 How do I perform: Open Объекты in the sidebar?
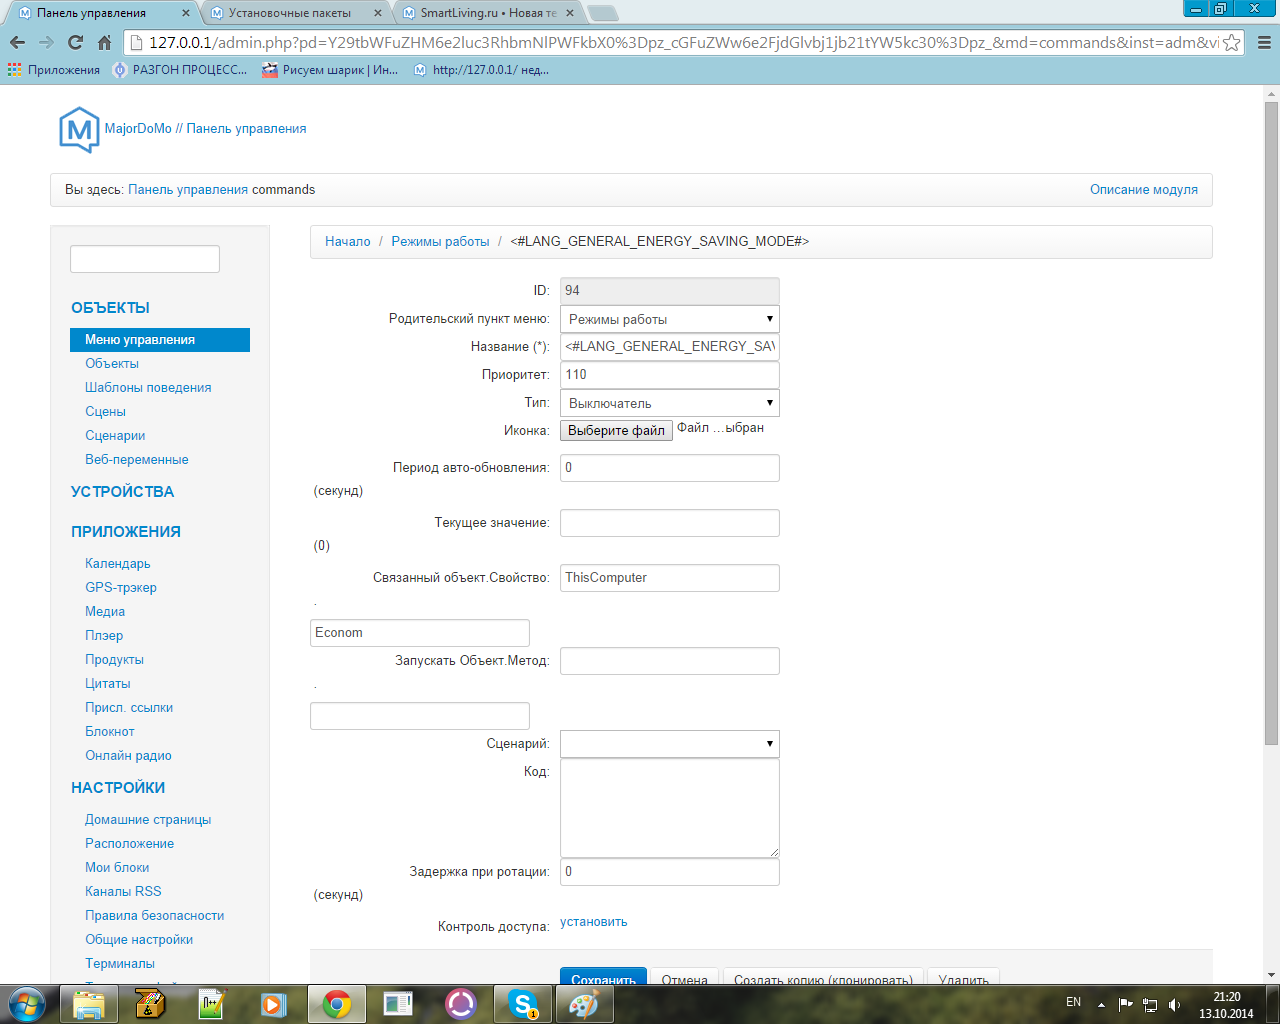coord(112,364)
